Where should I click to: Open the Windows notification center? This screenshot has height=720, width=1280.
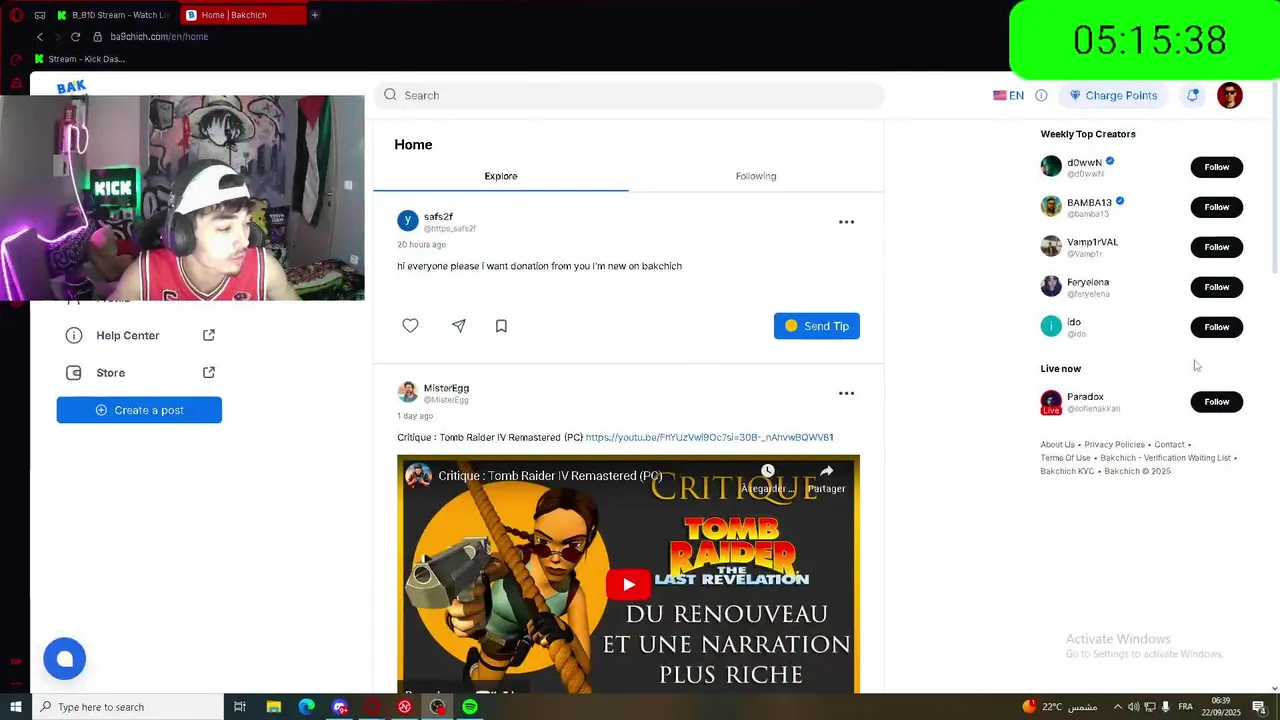[1259, 707]
